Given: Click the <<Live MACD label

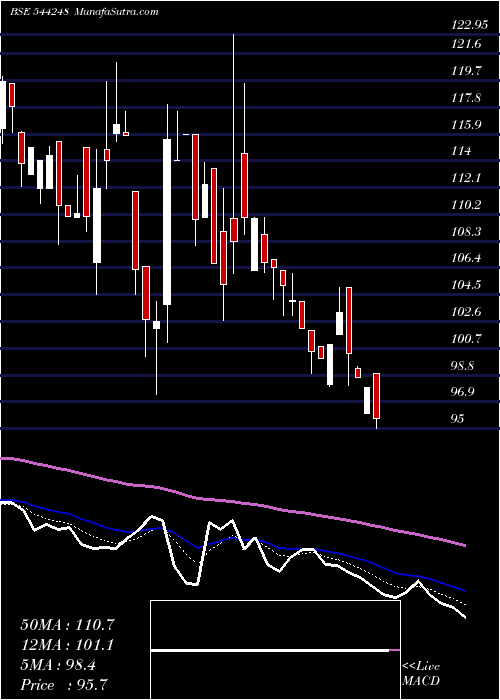Looking at the screenshot, I should tap(421, 674).
